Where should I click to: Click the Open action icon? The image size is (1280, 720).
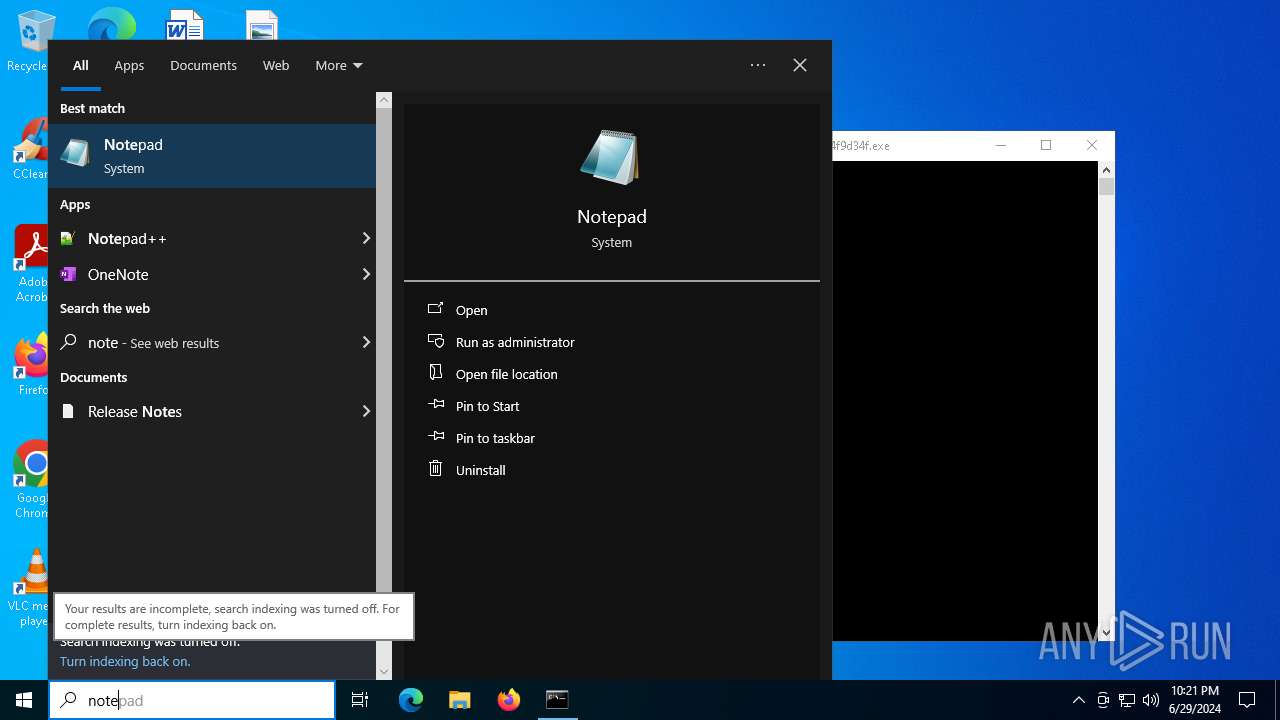click(435, 309)
